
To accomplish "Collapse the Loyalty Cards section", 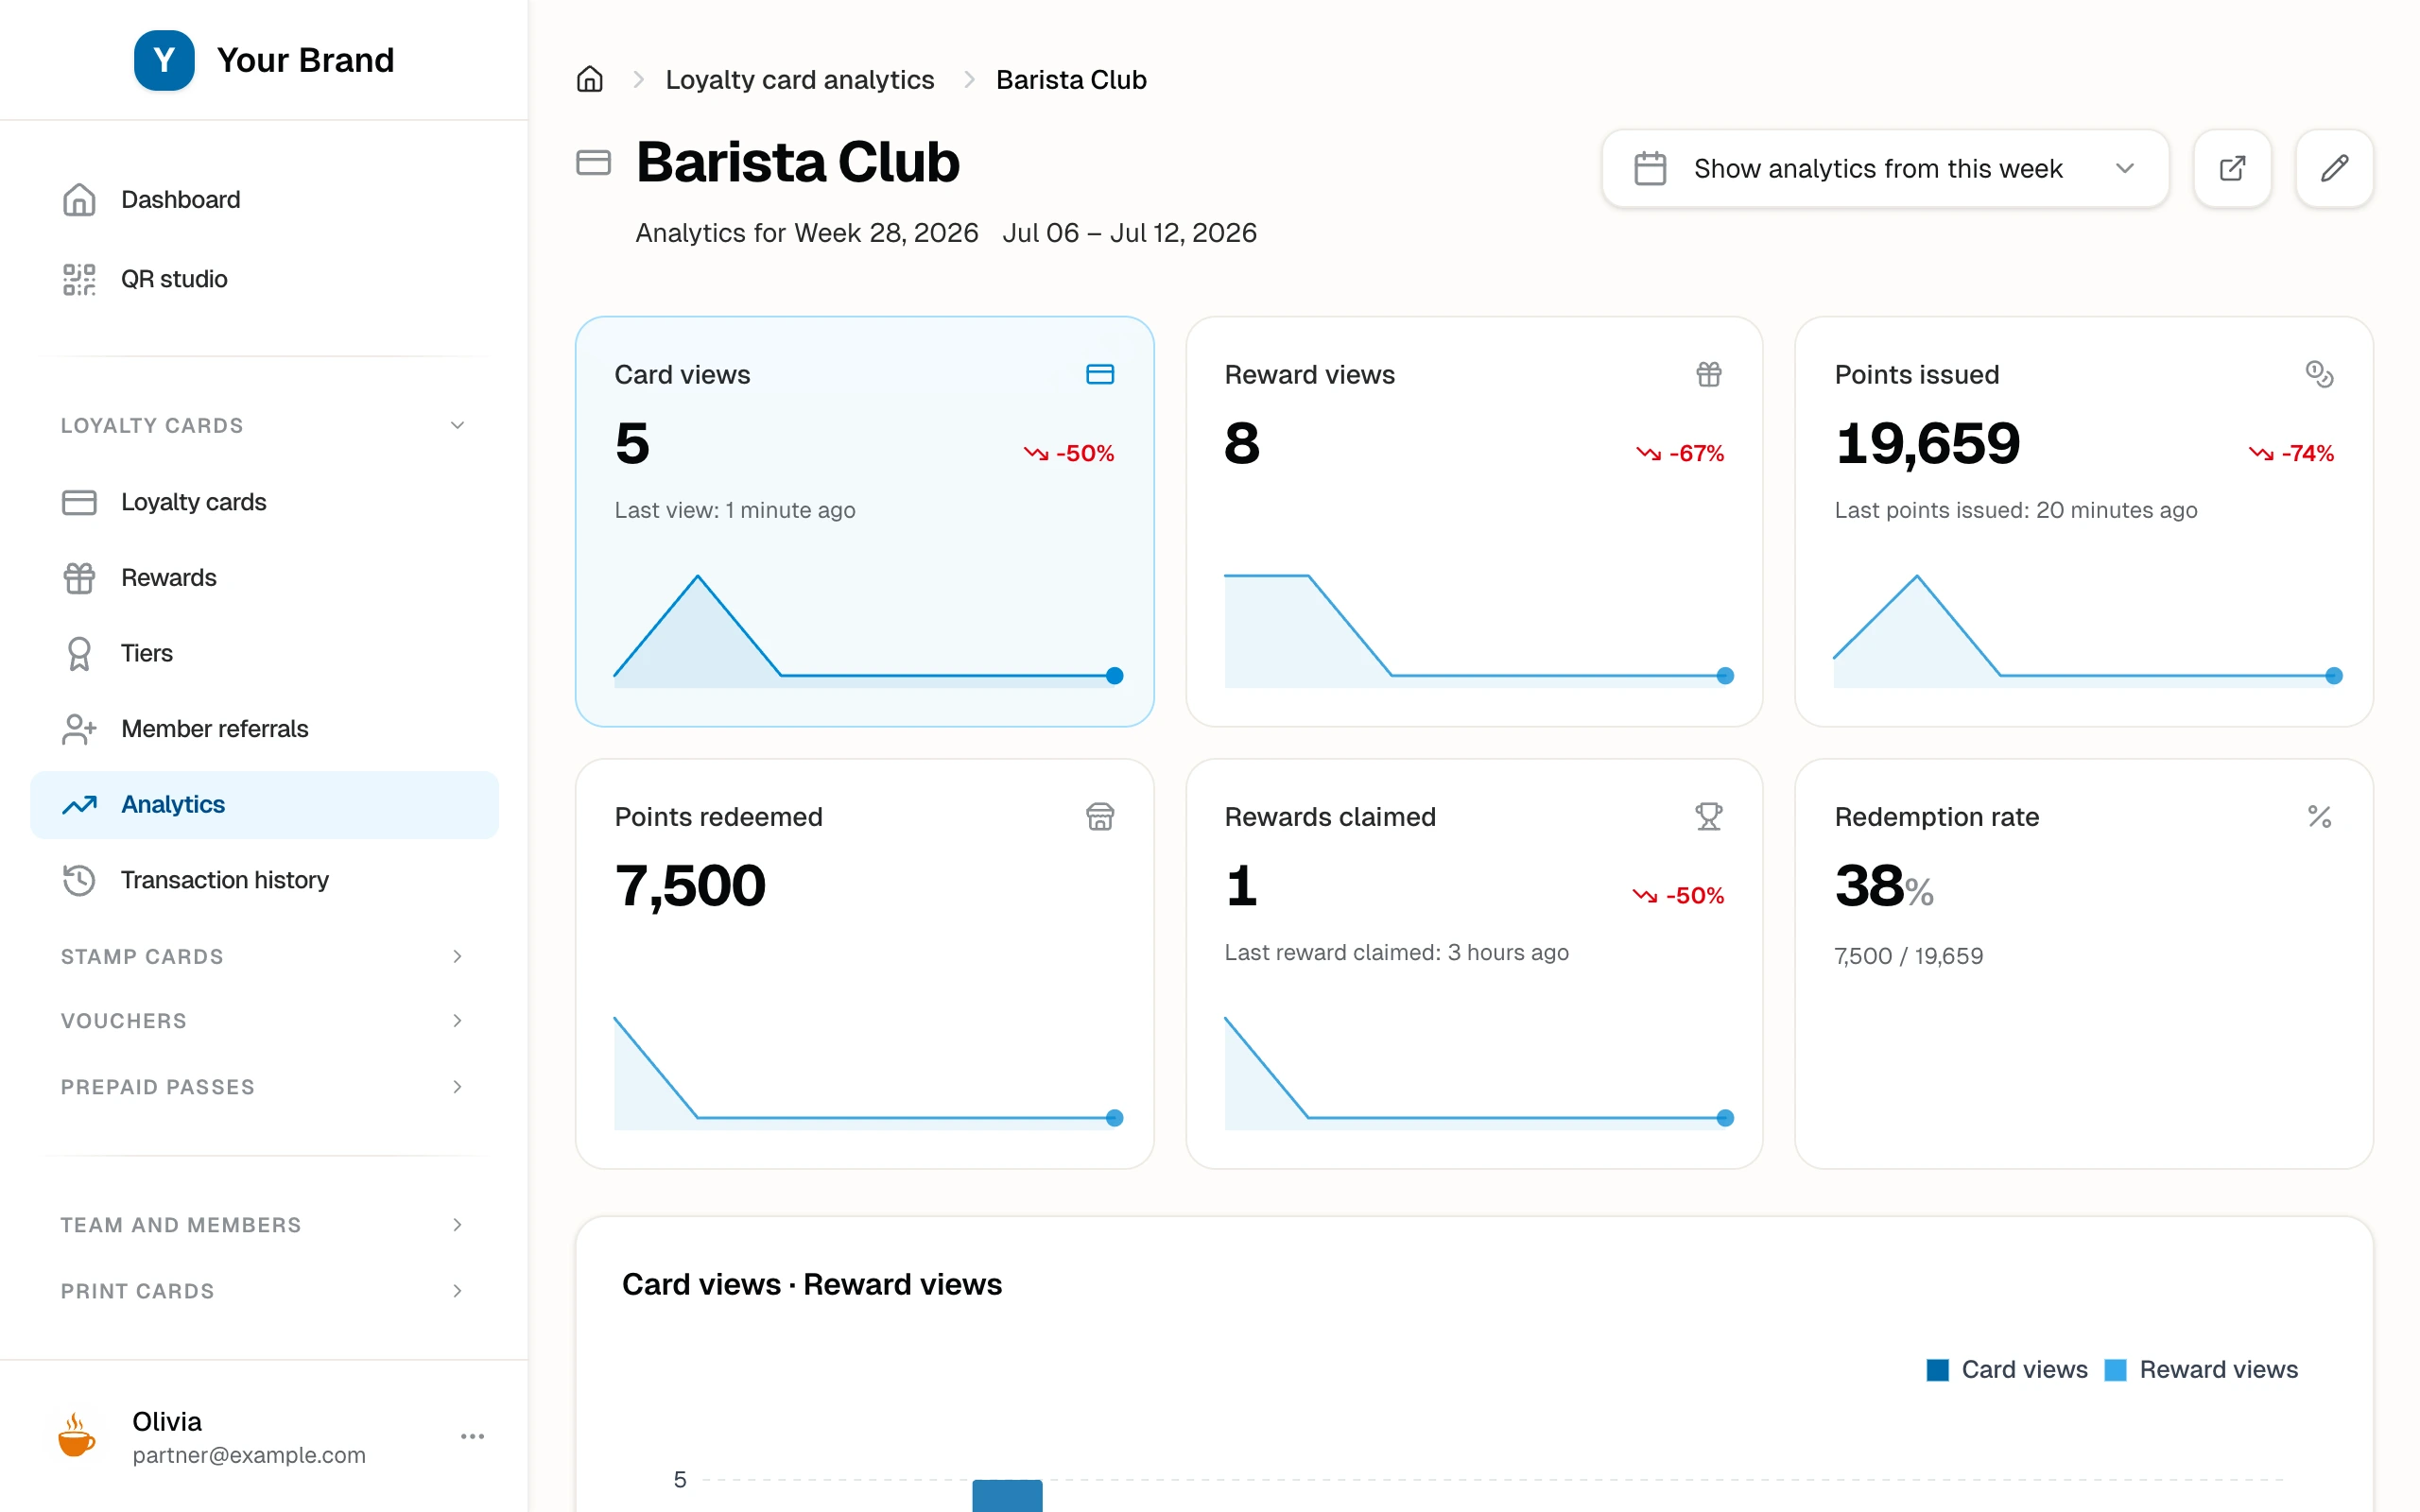I will (457, 425).
